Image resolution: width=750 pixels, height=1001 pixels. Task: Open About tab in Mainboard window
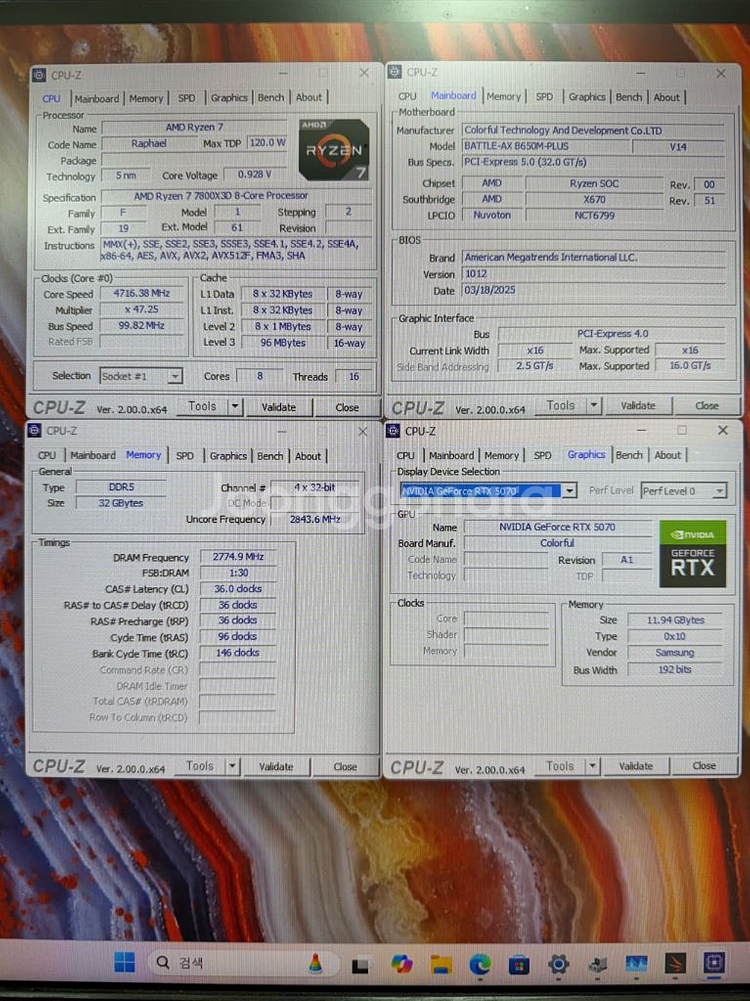[666, 97]
